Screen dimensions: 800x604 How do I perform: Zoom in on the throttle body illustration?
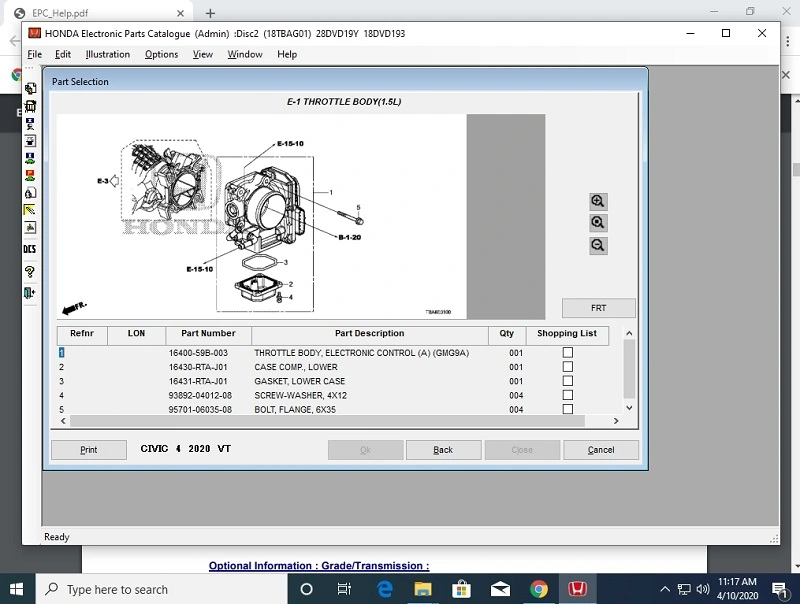pyautogui.click(x=598, y=202)
